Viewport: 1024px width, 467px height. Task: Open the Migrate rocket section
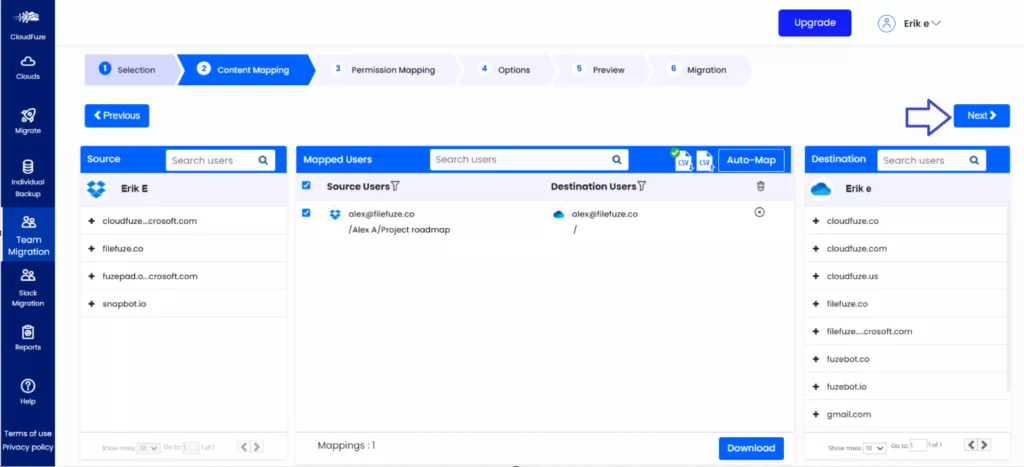coord(27,121)
